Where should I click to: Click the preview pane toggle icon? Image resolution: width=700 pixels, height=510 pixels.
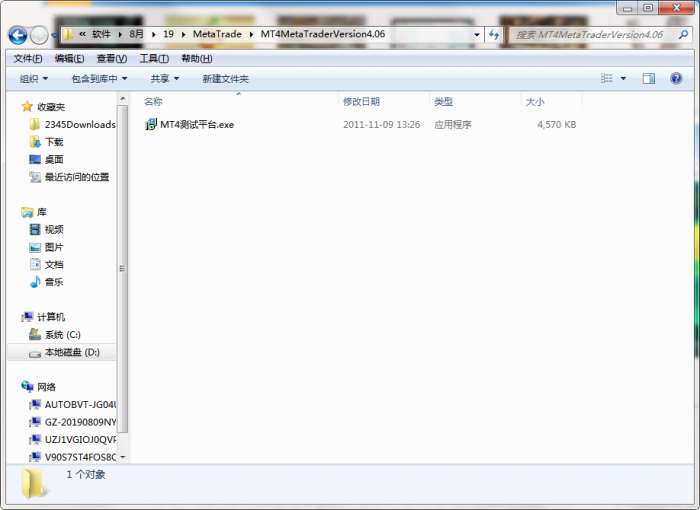[x=649, y=79]
